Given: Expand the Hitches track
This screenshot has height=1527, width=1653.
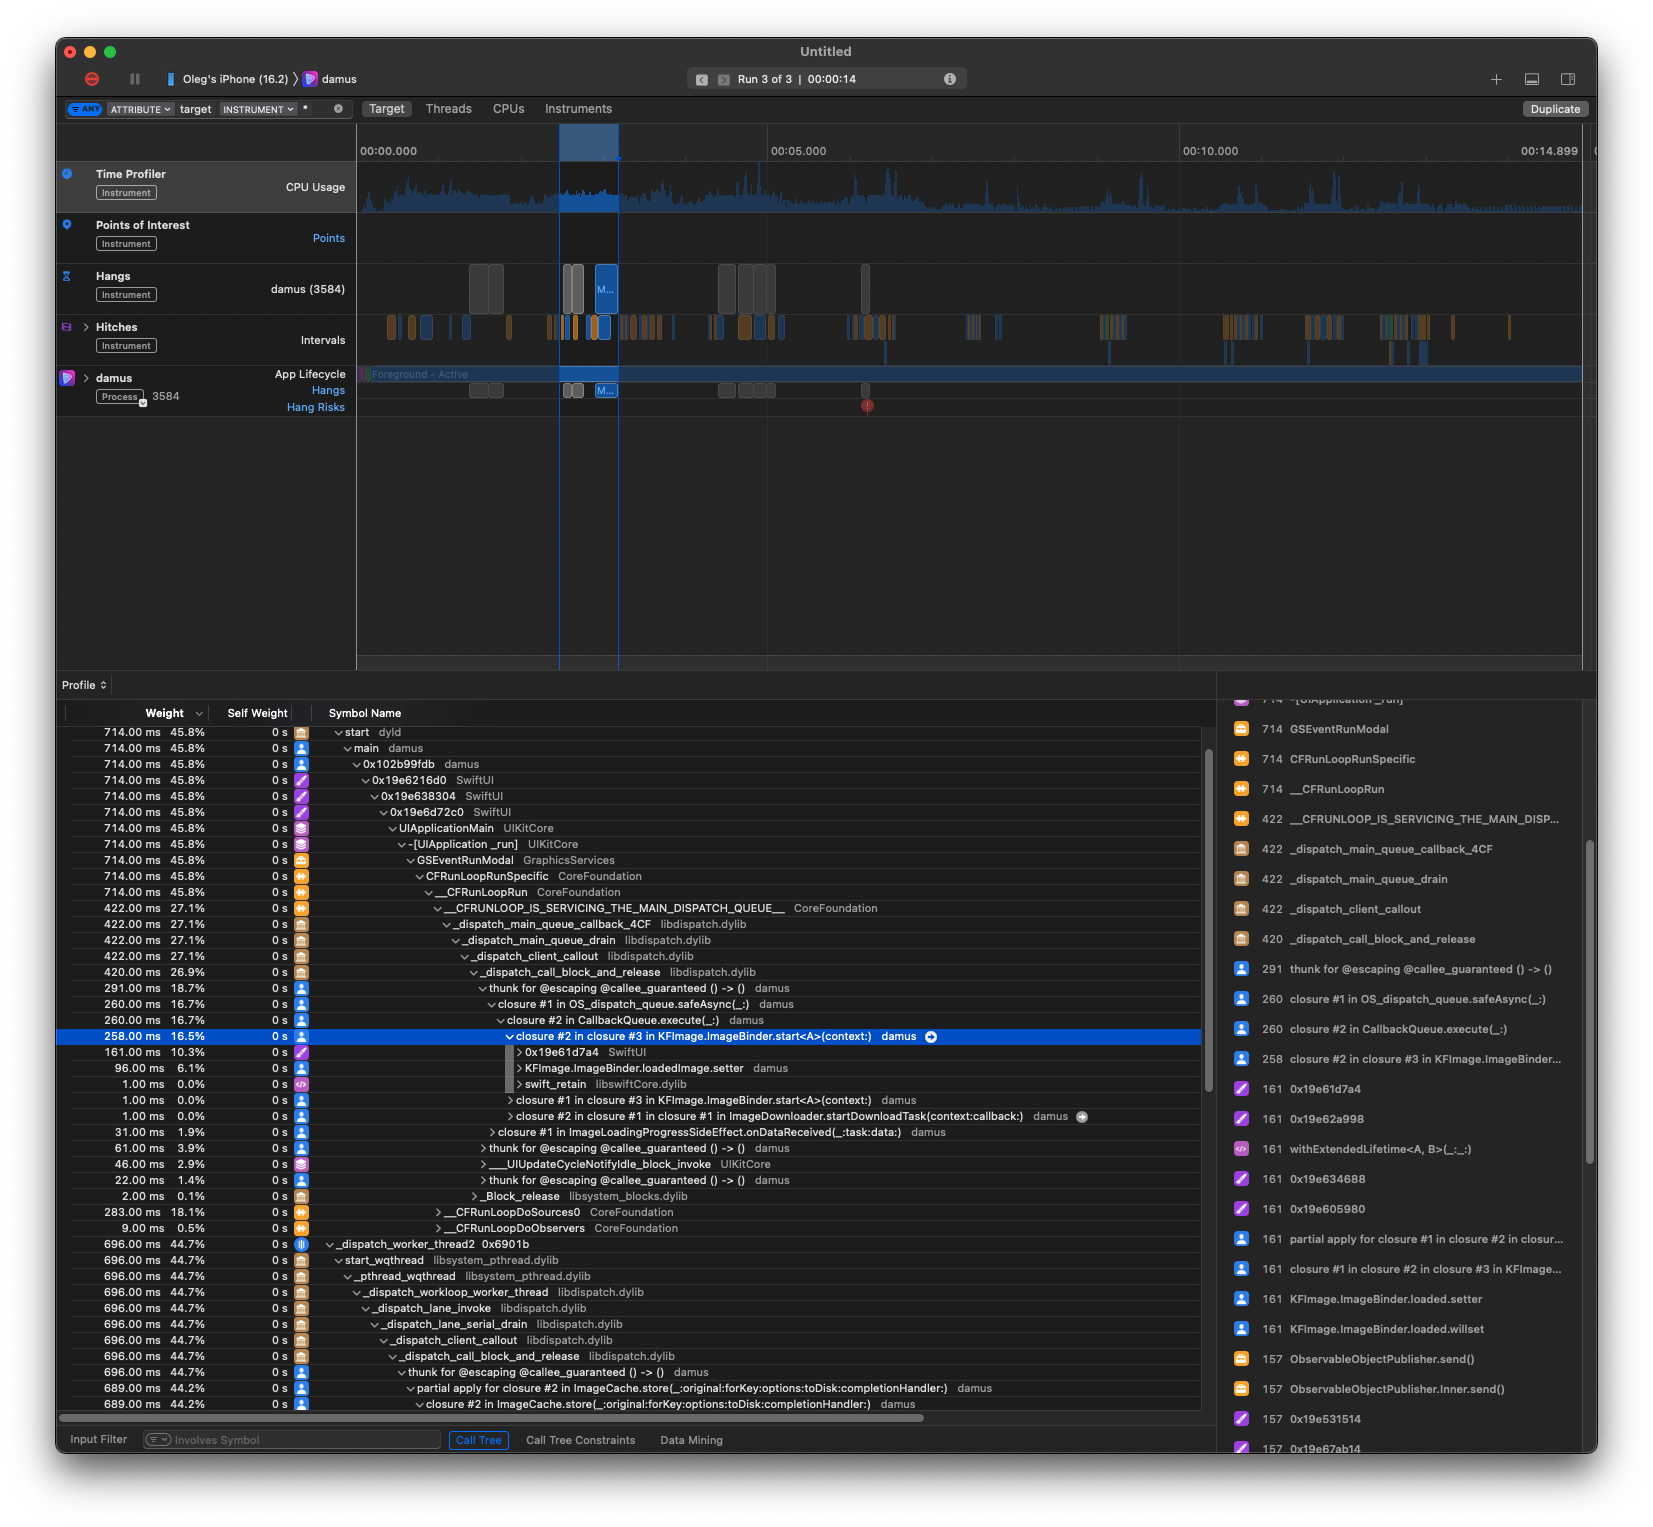Looking at the screenshot, I should click(86, 327).
